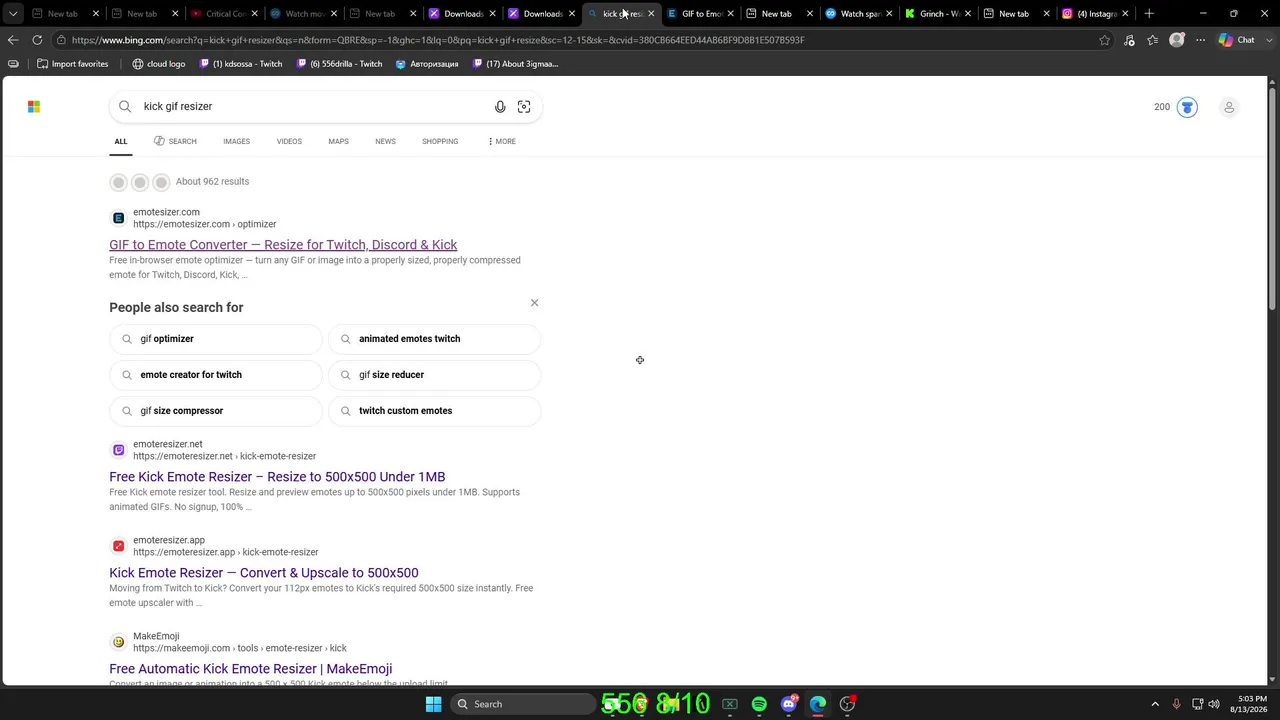This screenshot has height=720, width=1280.
Task: Click the emotesizer.com site favicon
Action: click(118, 218)
